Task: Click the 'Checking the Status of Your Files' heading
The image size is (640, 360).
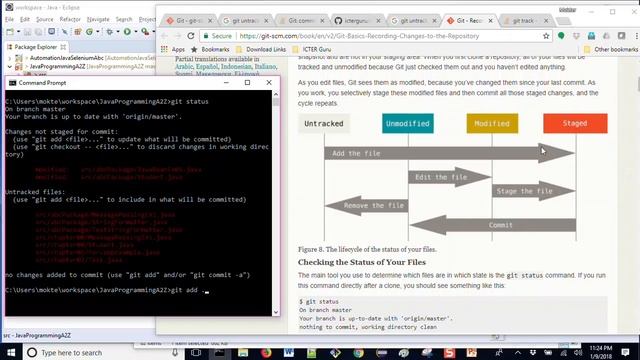Action: (362, 262)
